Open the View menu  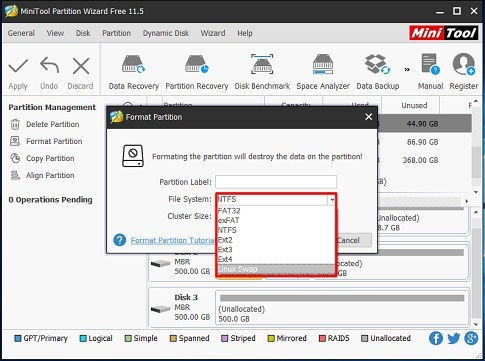[55, 33]
